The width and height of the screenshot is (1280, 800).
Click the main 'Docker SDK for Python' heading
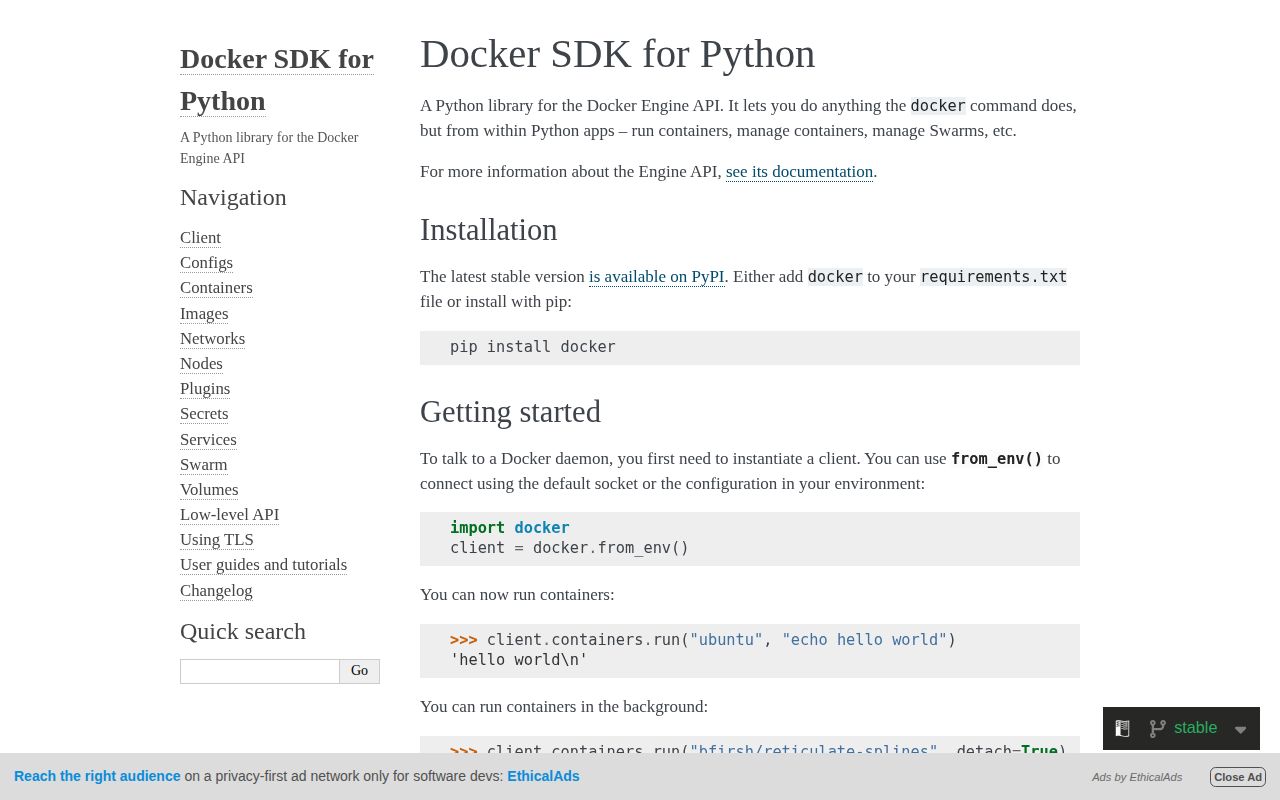[x=617, y=54]
